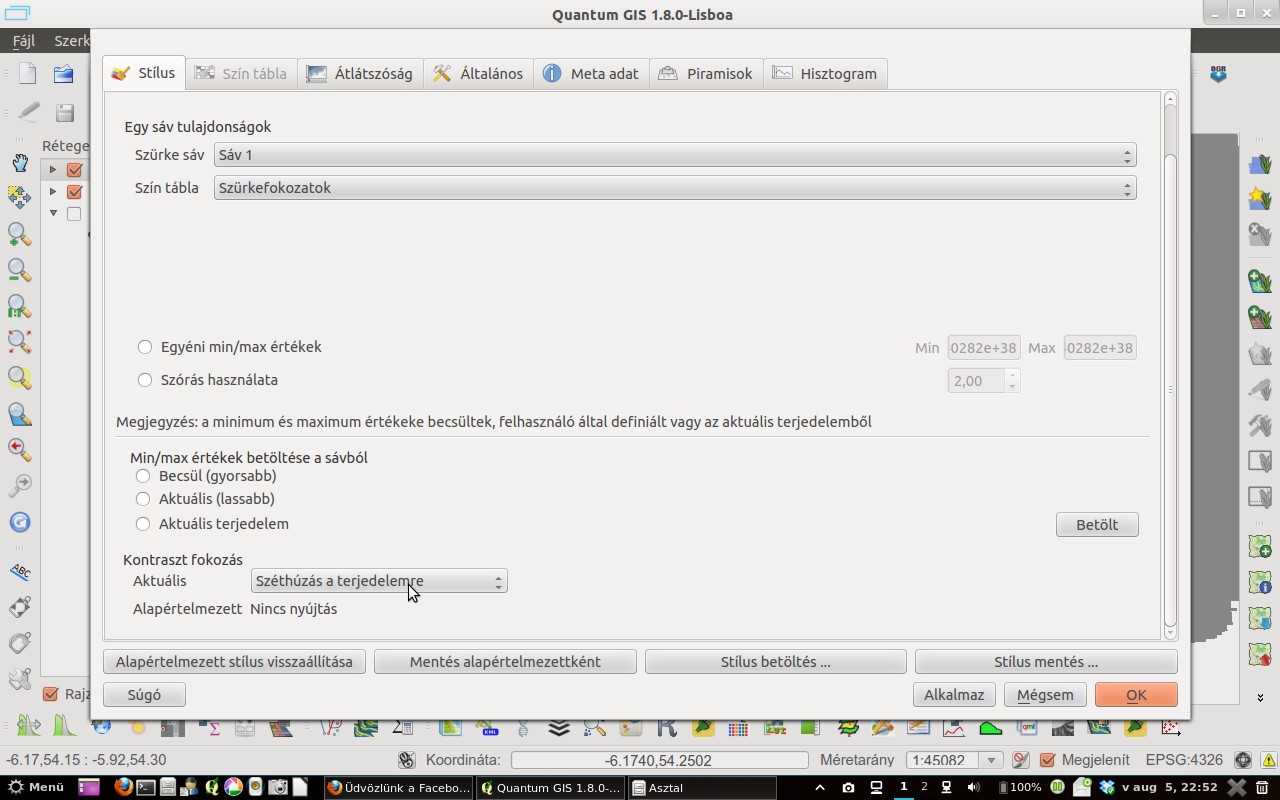
Task: Click the Save edits floppy disk icon
Action: click(x=64, y=112)
